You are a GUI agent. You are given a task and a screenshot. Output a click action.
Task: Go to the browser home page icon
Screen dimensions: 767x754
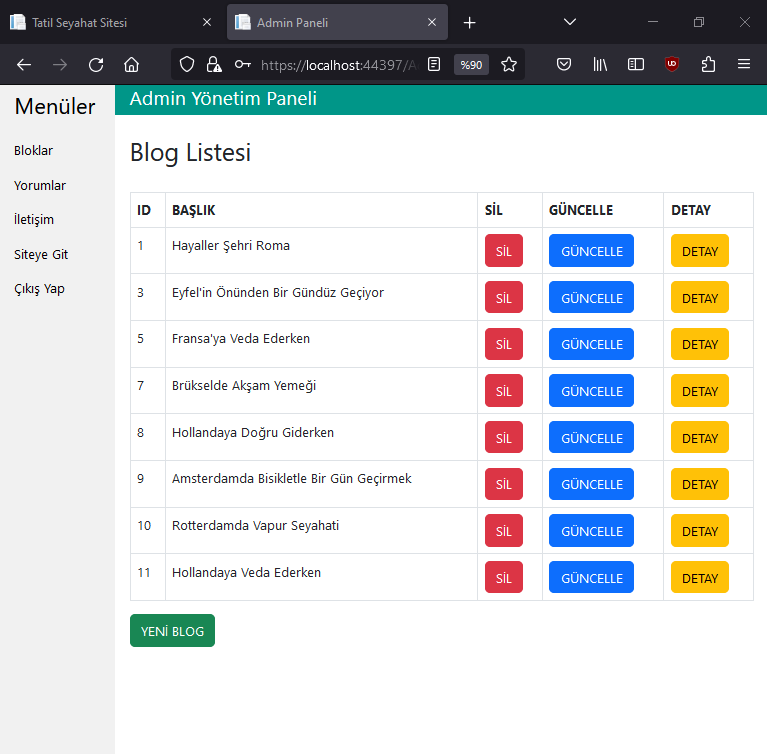[x=131, y=65]
